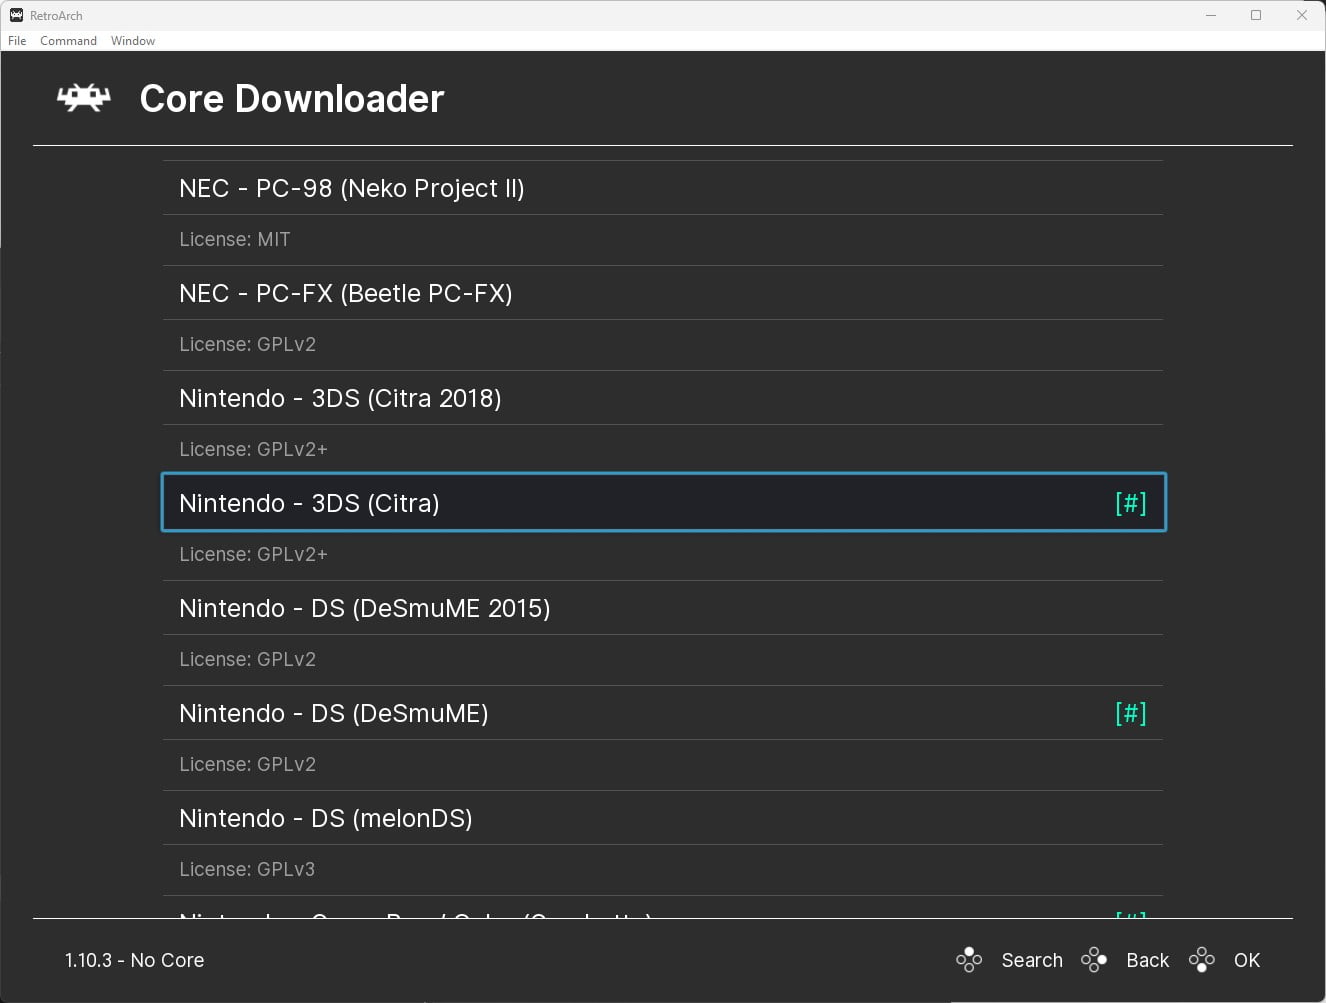Viewport: 1326px width, 1003px height.
Task: Open the File menu
Action: point(16,40)
